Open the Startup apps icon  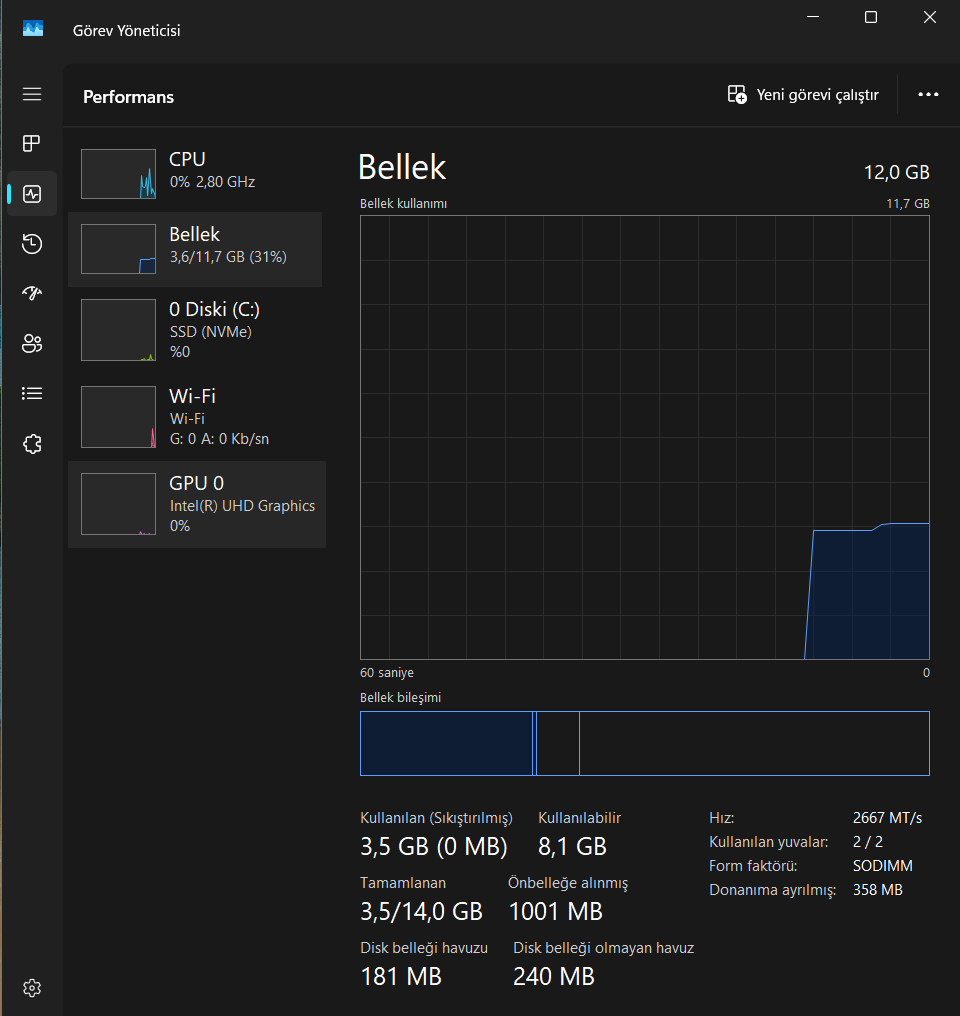point(32,294)
